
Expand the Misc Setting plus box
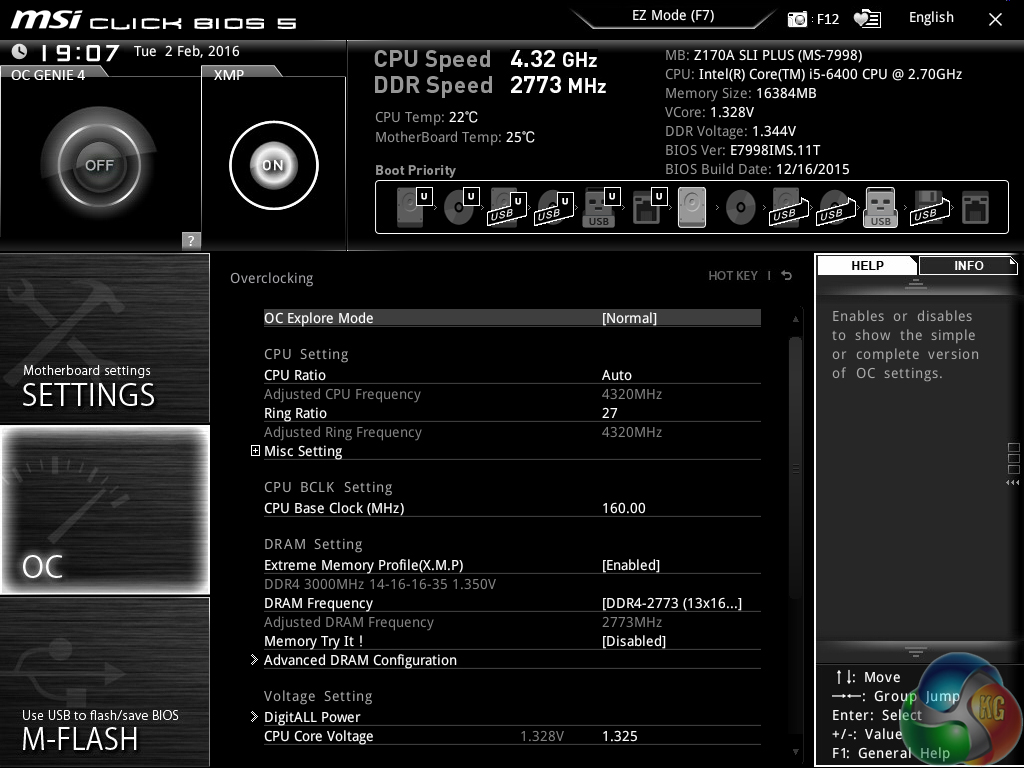tap(255, 451)
